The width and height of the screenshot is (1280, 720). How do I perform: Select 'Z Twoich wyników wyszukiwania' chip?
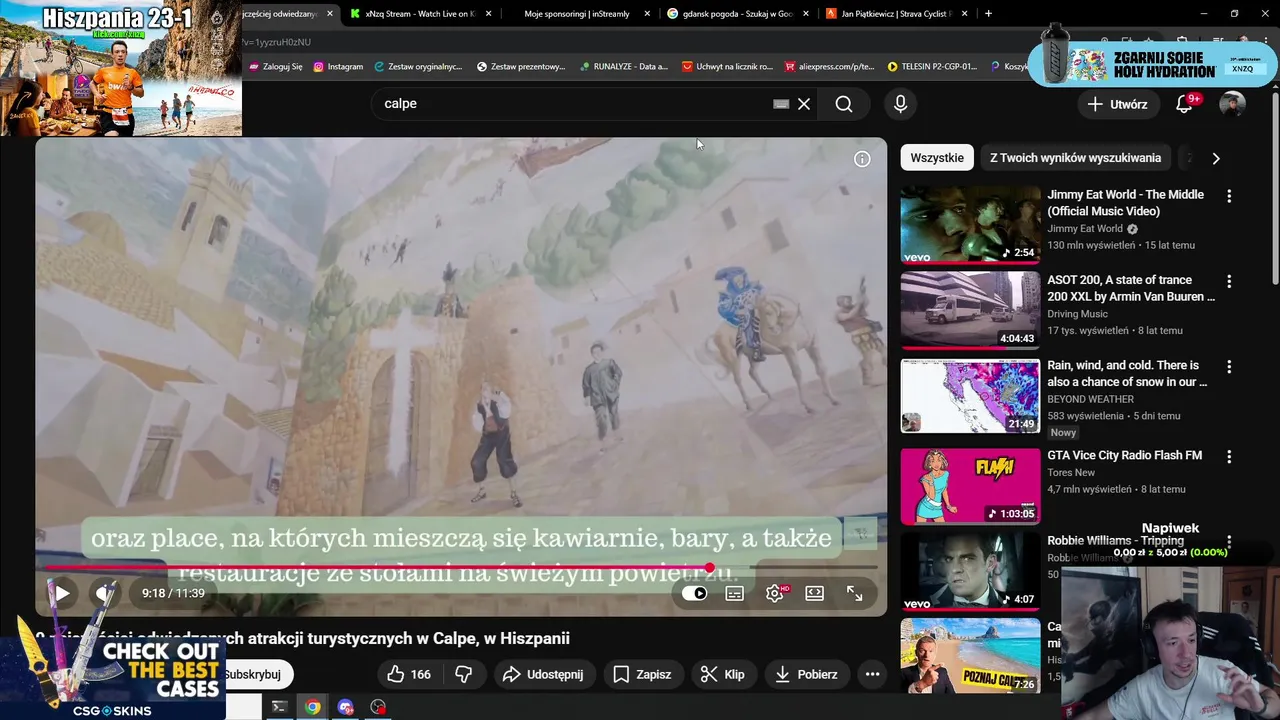[x=1075, y=158]
